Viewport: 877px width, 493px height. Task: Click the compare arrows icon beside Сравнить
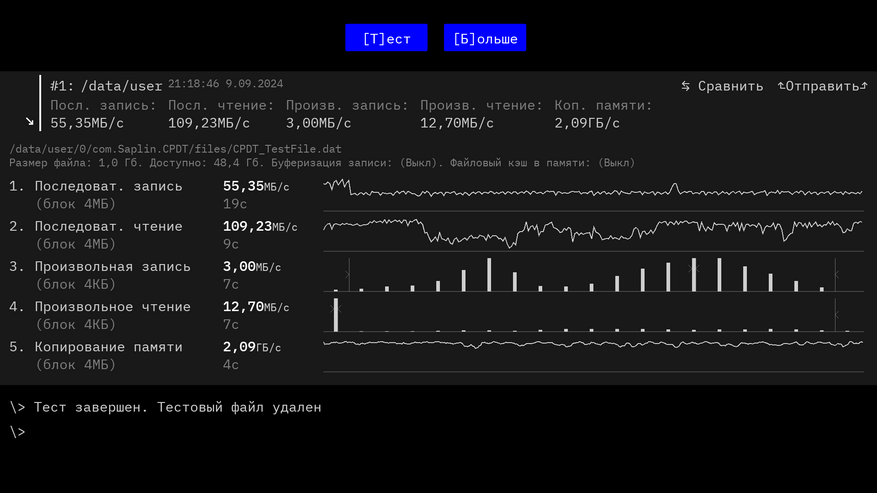click(686, 86)
